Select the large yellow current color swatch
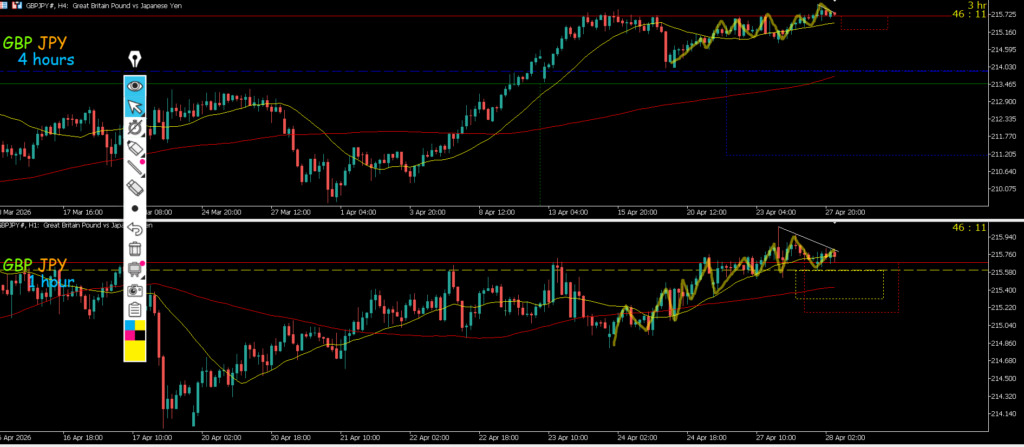Viewport: 1024px width, 447px height. (x=135, y=351)
